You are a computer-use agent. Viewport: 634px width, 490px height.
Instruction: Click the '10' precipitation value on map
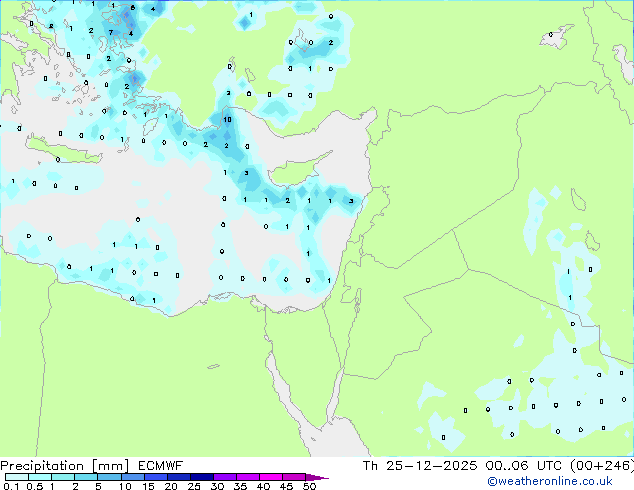point(227,120)
